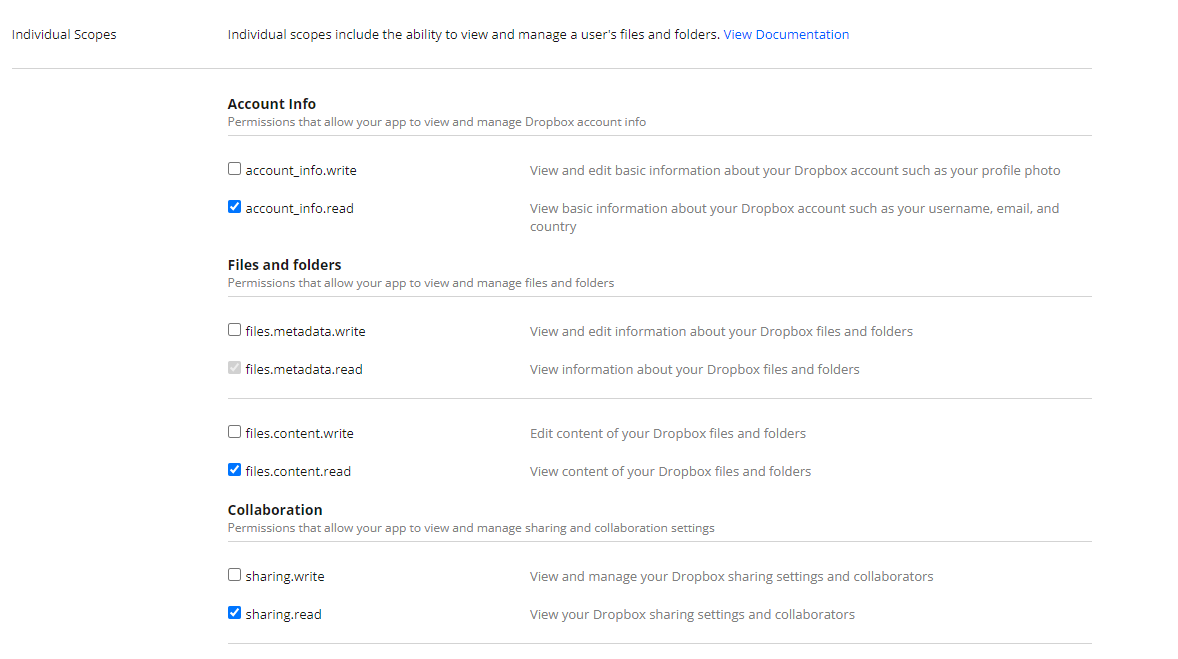
Task: Select the sharing.read scope label
Action: 281,614
